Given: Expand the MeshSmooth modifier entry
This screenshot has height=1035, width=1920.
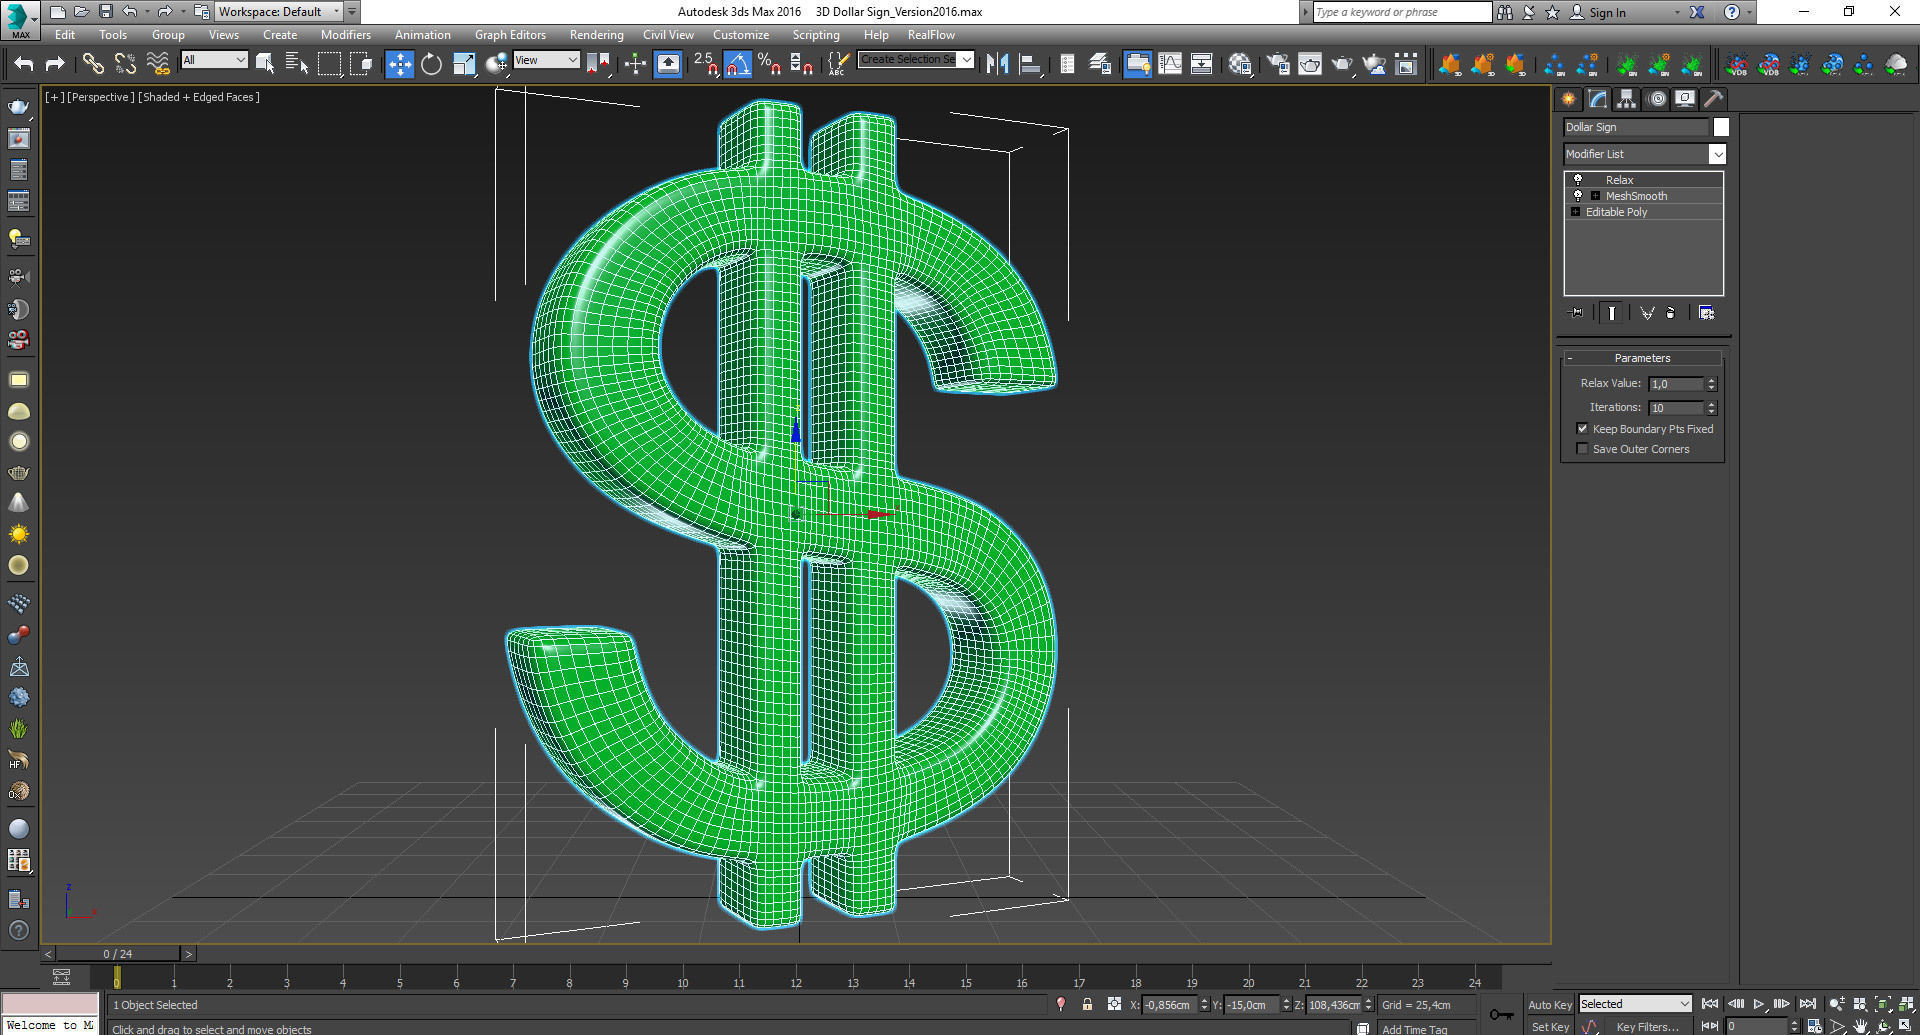Looking at the screenshot, I should pyautogui.click(x=1594, y=196).
